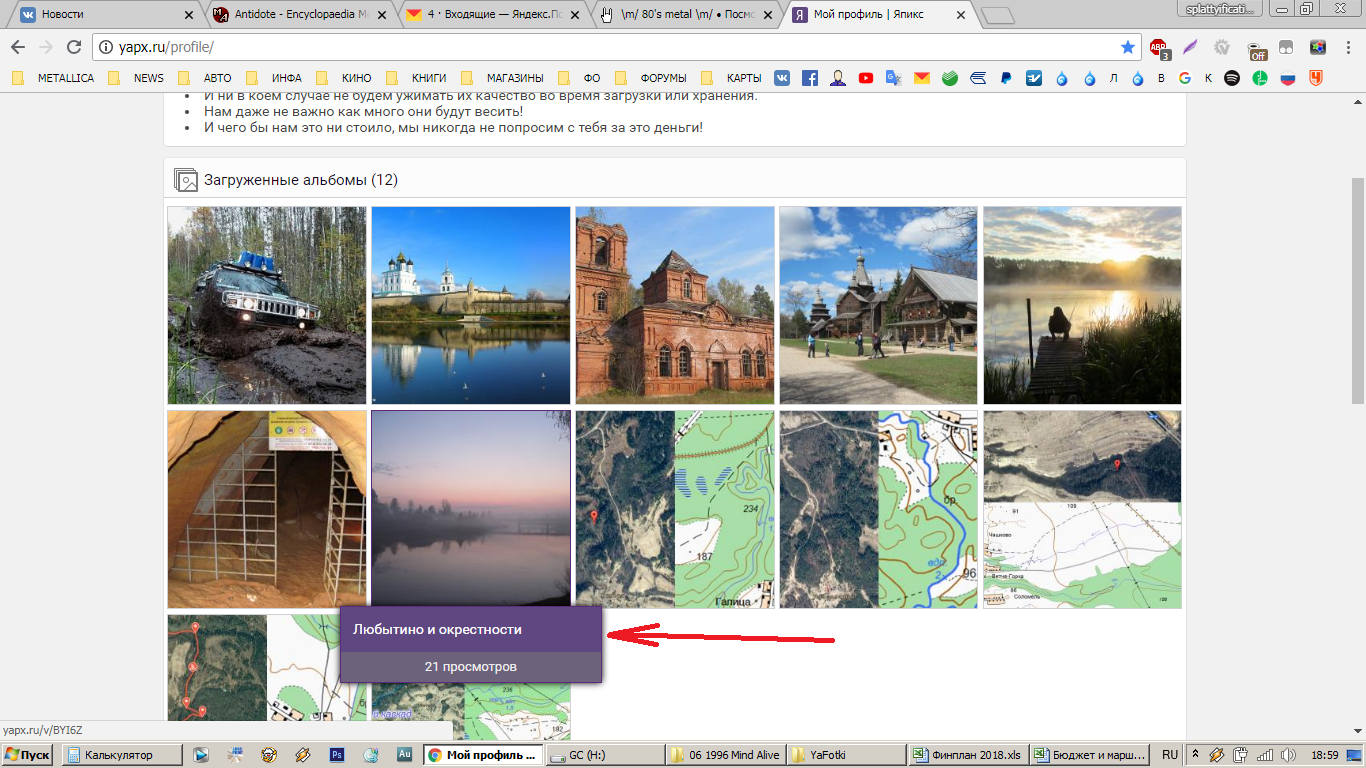Open the misty pink lake album
The height and width of the screenshot is (768, 1366).
pos(471,508)
